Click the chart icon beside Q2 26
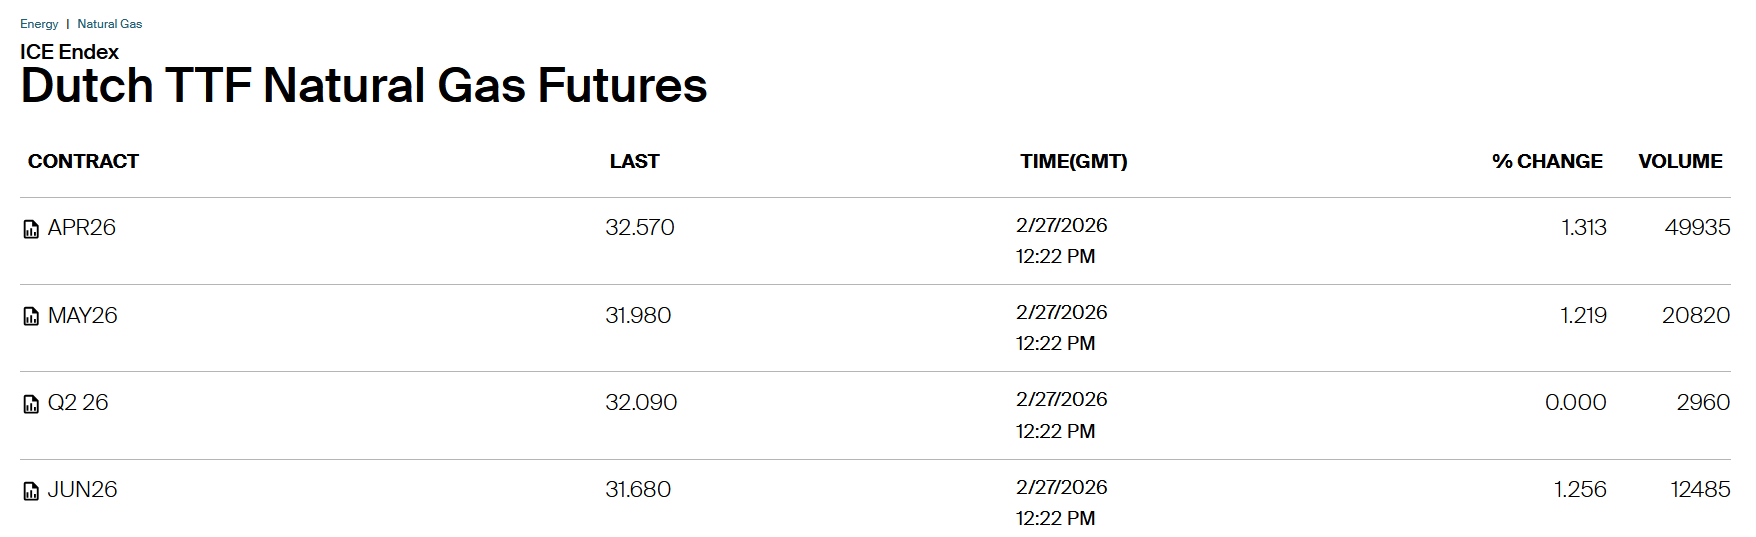This screenshot has height=537, width=1756. click(x=31, y=404)
